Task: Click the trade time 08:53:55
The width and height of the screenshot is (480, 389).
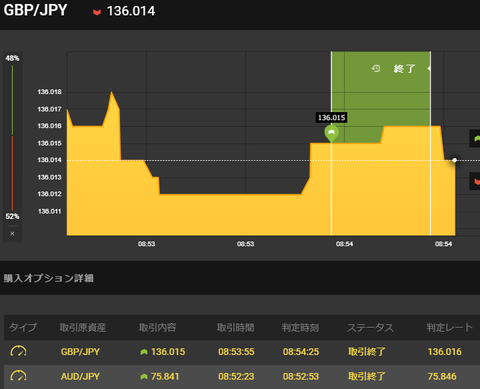Action: click(x=236, y=352)
